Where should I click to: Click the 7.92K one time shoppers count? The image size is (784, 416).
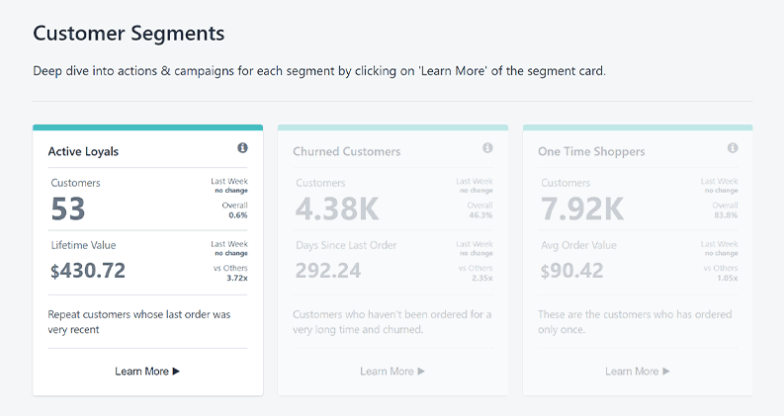pos(582,209)
